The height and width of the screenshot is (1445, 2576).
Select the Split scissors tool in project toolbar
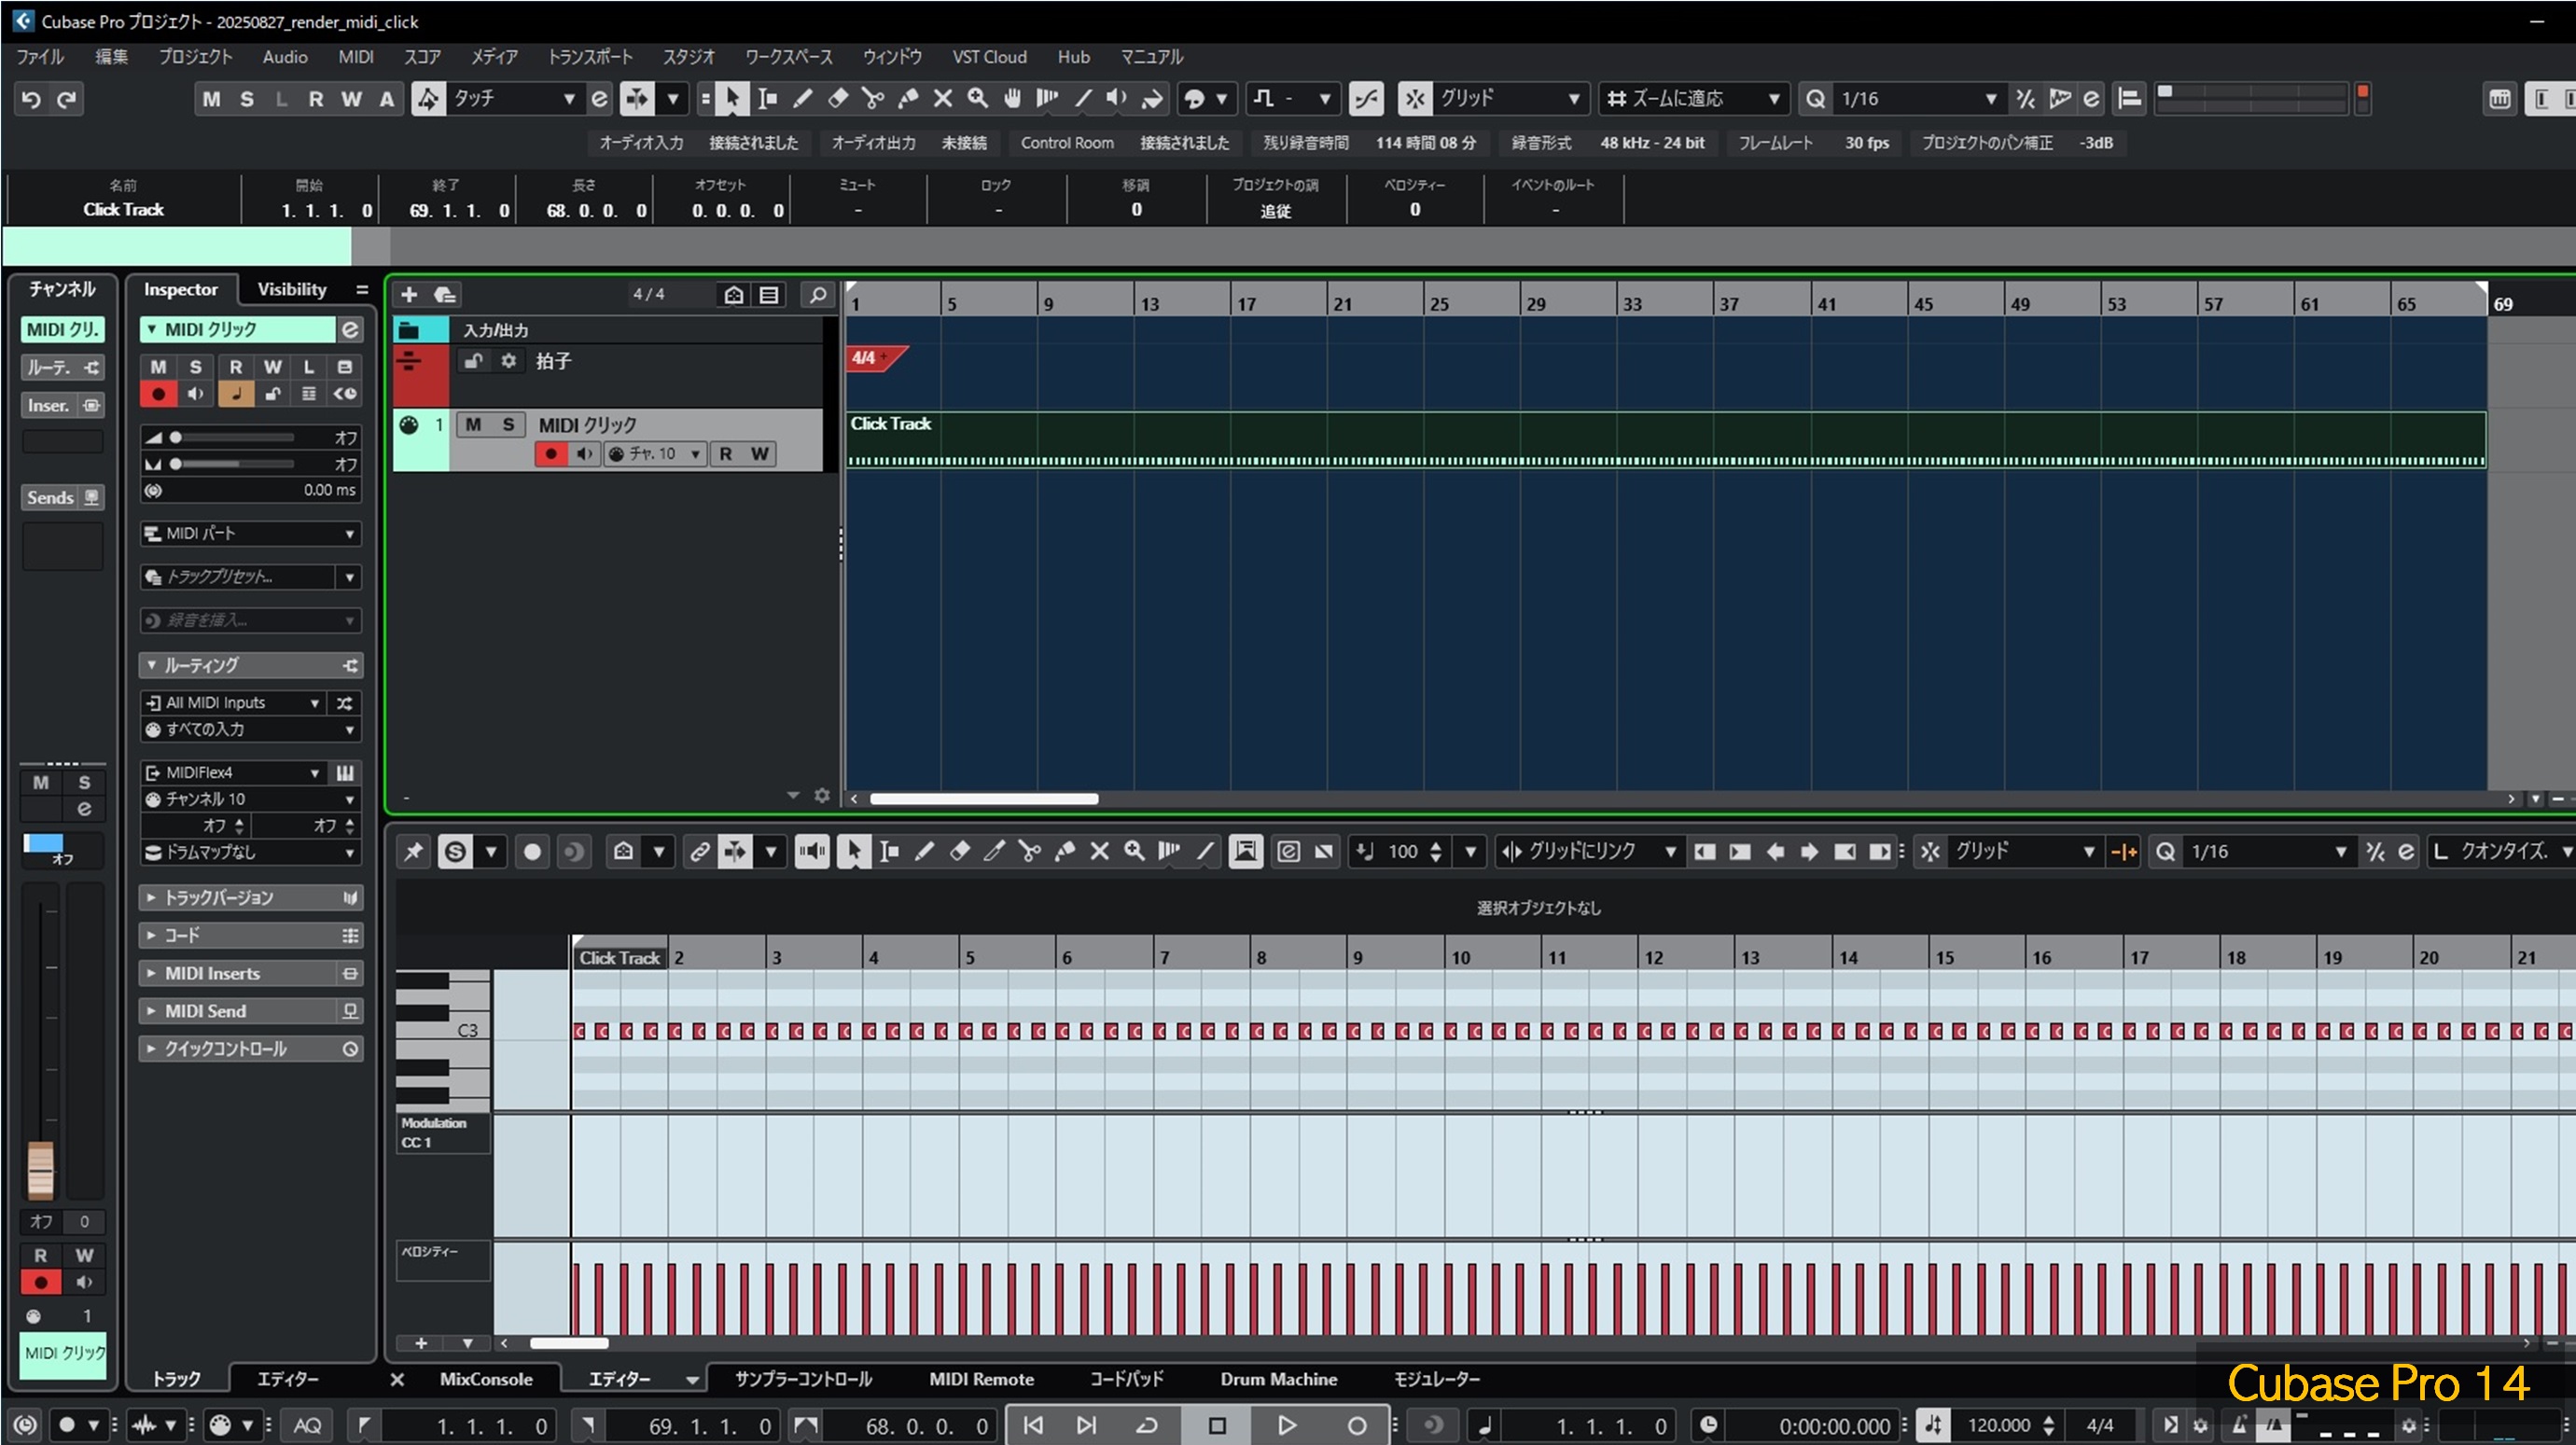coord(873,98)
